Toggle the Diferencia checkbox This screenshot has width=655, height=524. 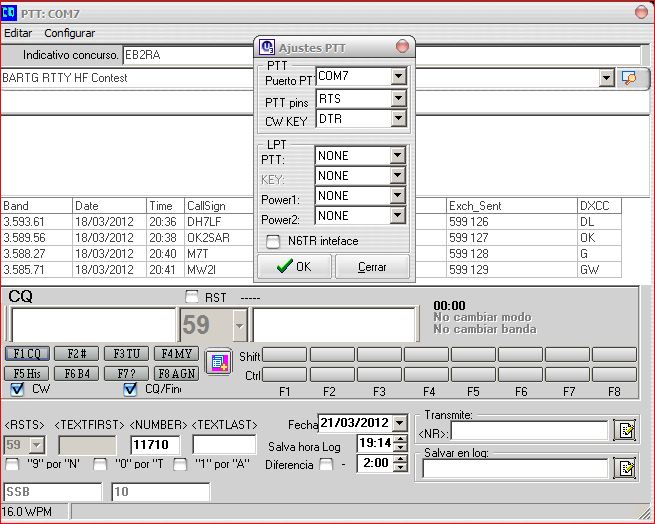coord(326,464)
